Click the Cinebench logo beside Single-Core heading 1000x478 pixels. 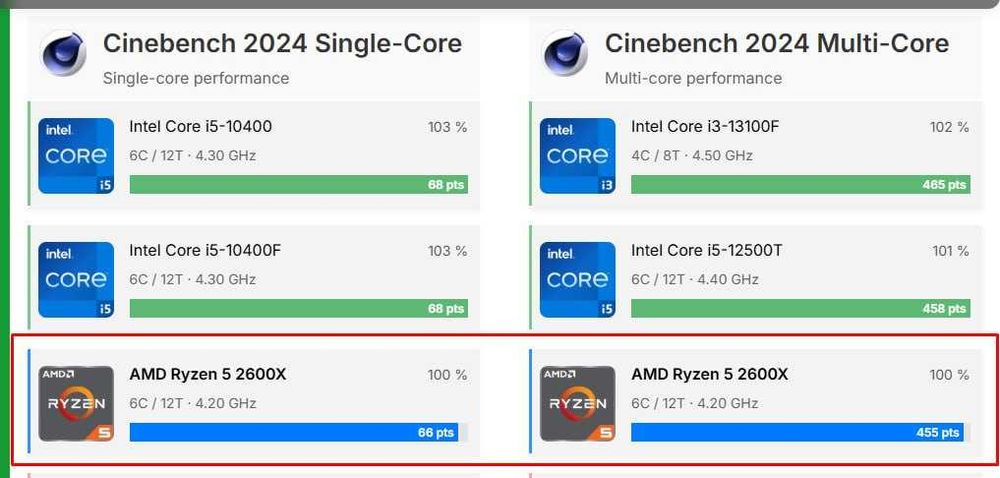point(63,53)
